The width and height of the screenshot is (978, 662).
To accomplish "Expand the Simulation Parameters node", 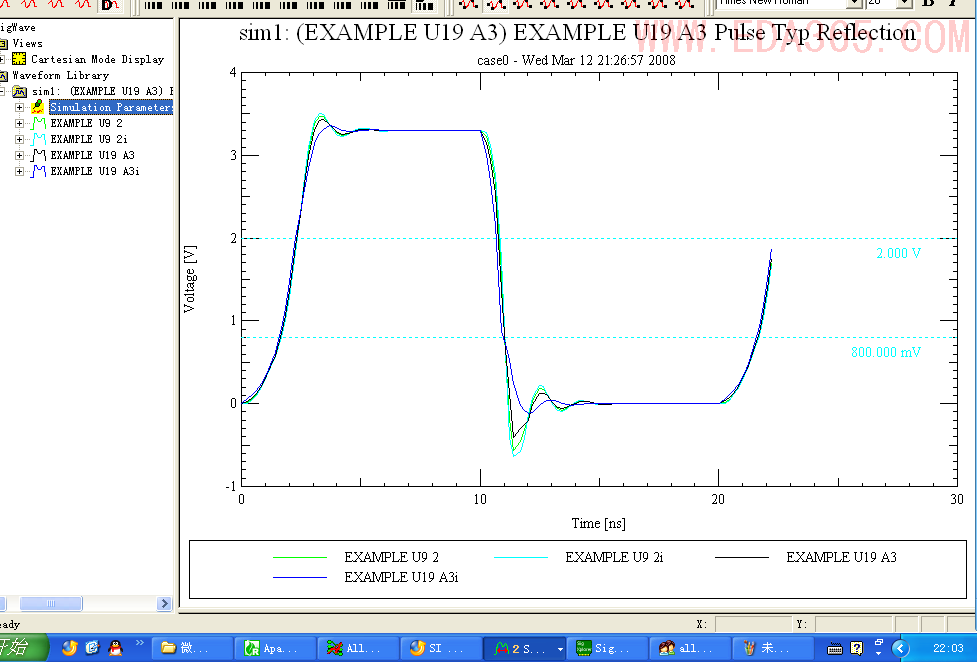I will pos(19,107).
